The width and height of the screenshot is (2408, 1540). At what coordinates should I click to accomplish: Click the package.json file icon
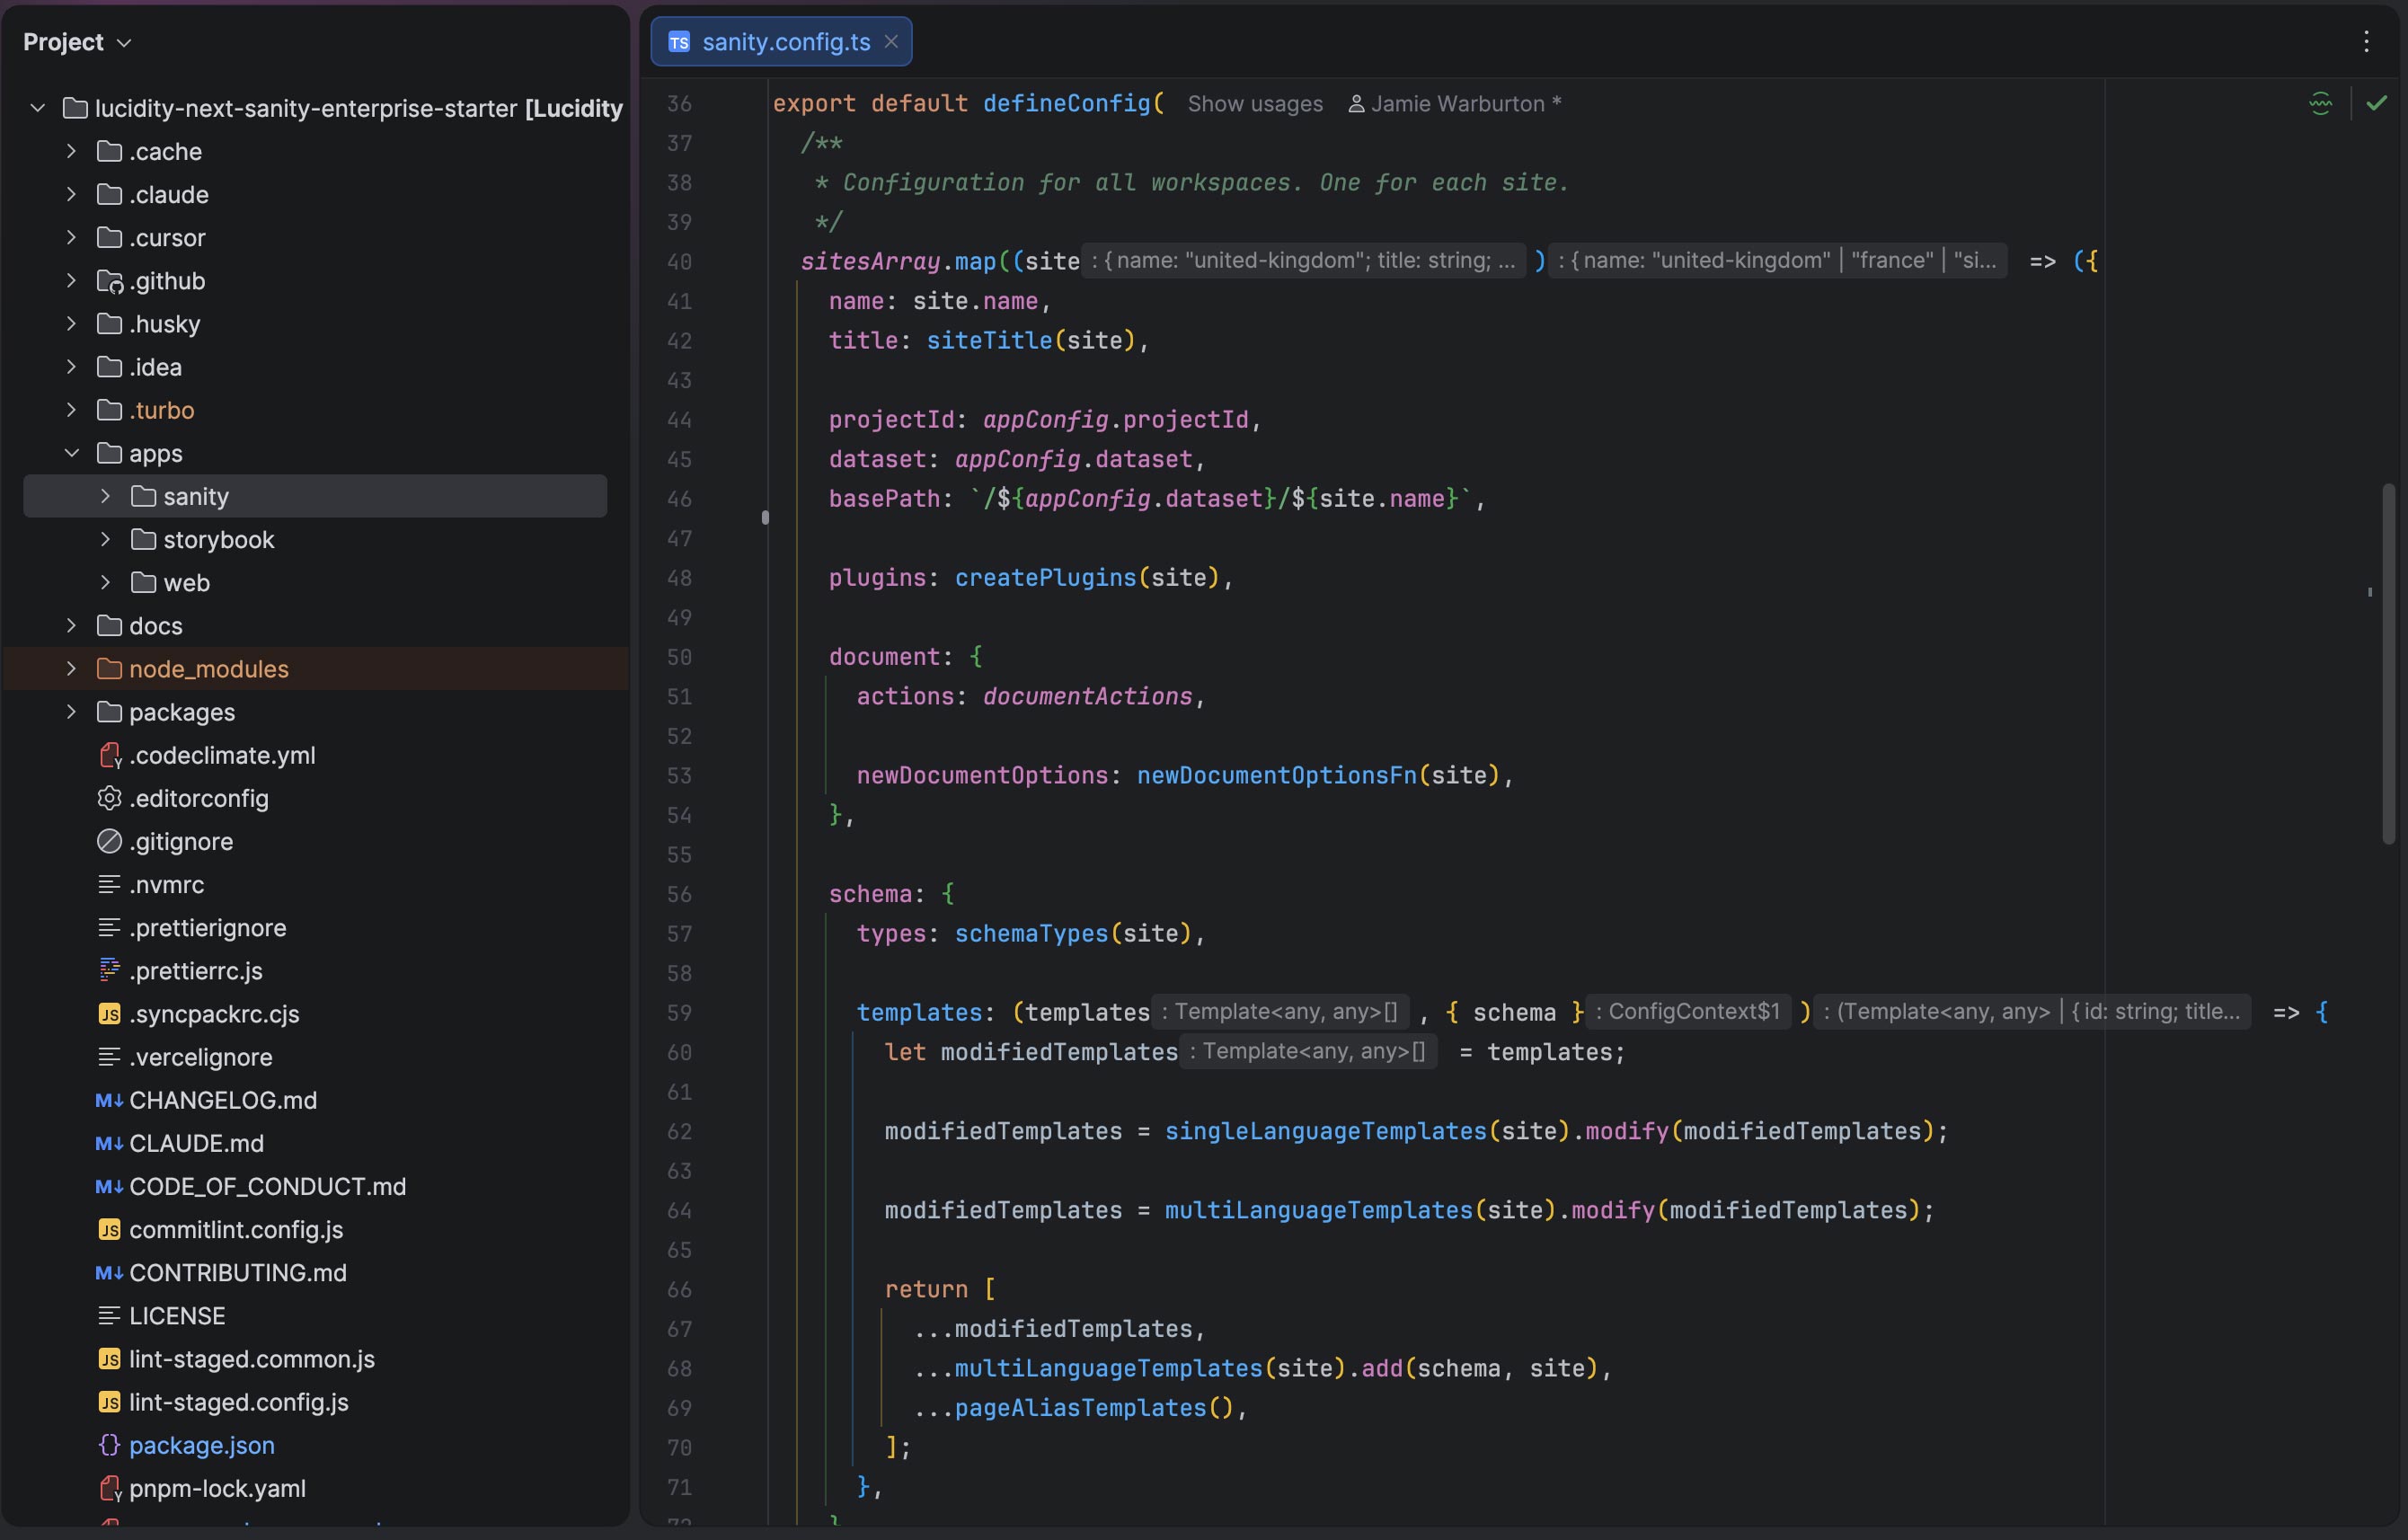(x=109, y=1445)
